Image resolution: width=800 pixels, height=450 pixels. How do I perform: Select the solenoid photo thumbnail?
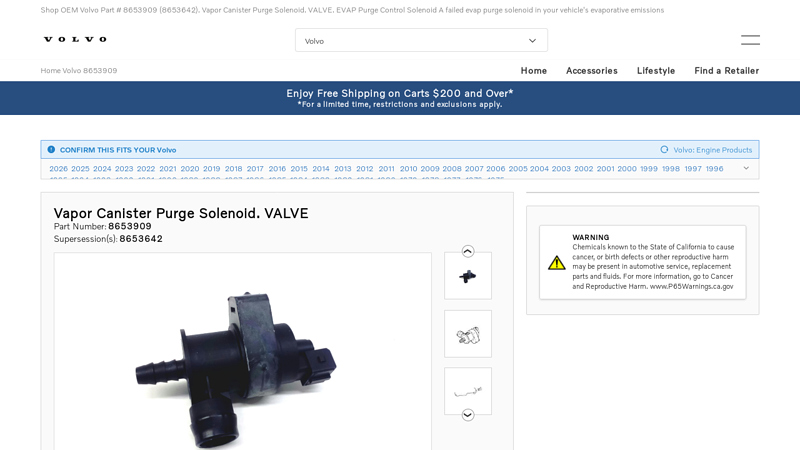tap(468, 276)
